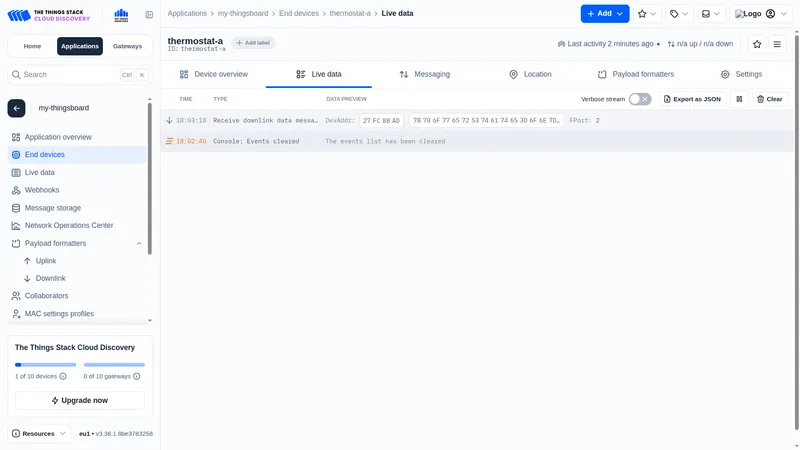Click my-thingsboard breadcrumb link
This screenshot has height=450, width=800.
point(243,13)
